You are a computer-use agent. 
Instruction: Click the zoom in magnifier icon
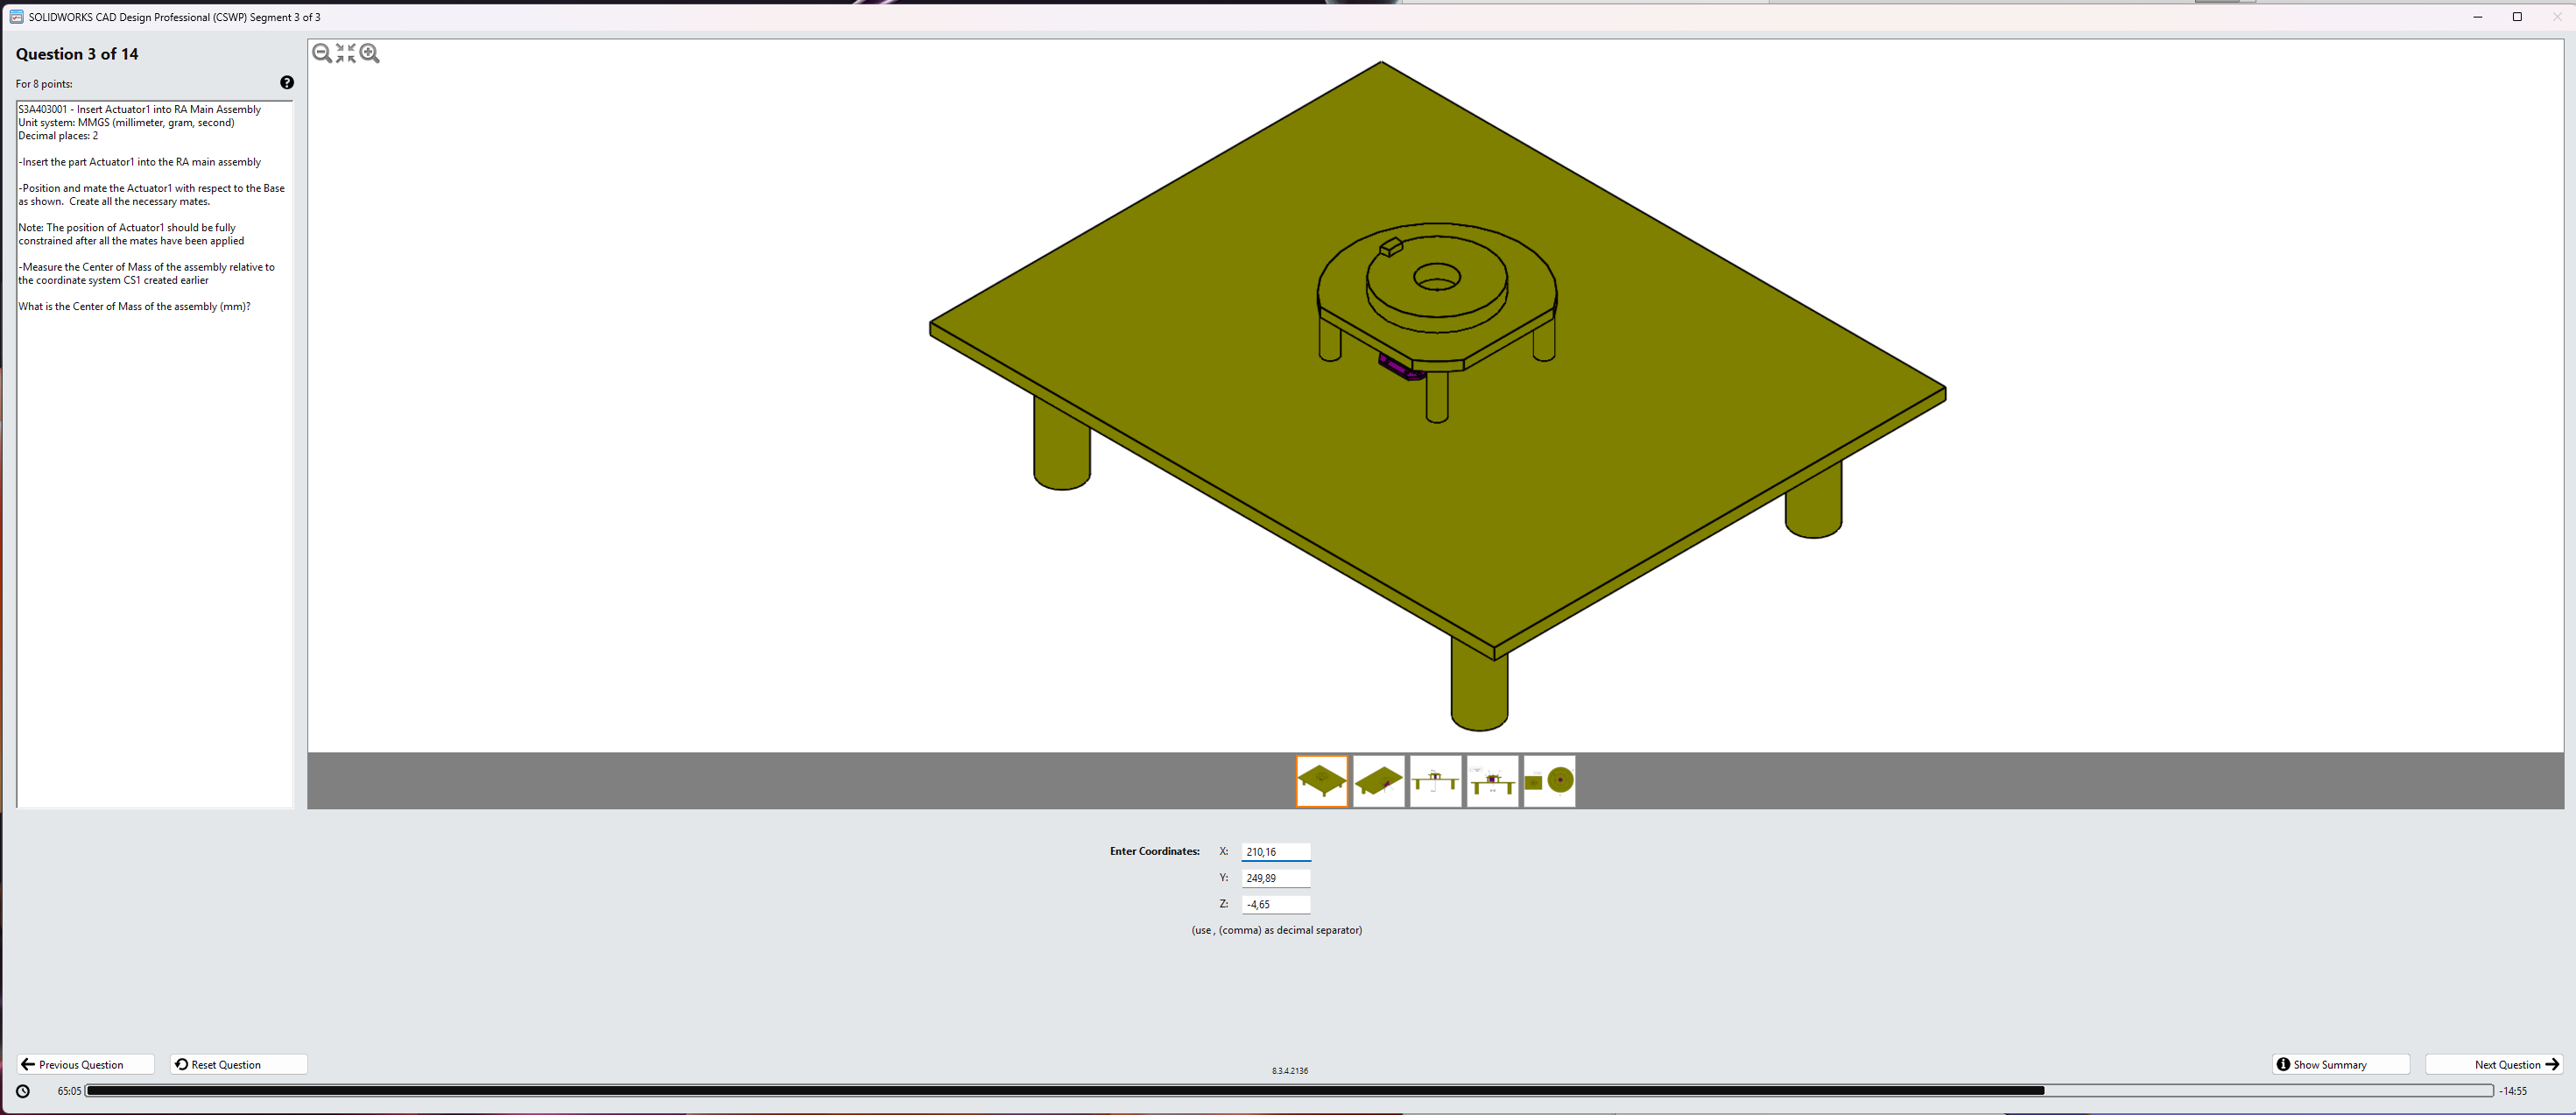point(370,54)
